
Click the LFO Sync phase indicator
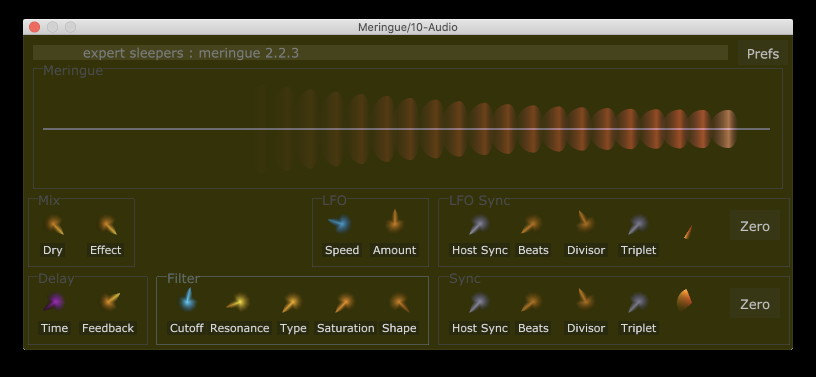pos(688,232)
